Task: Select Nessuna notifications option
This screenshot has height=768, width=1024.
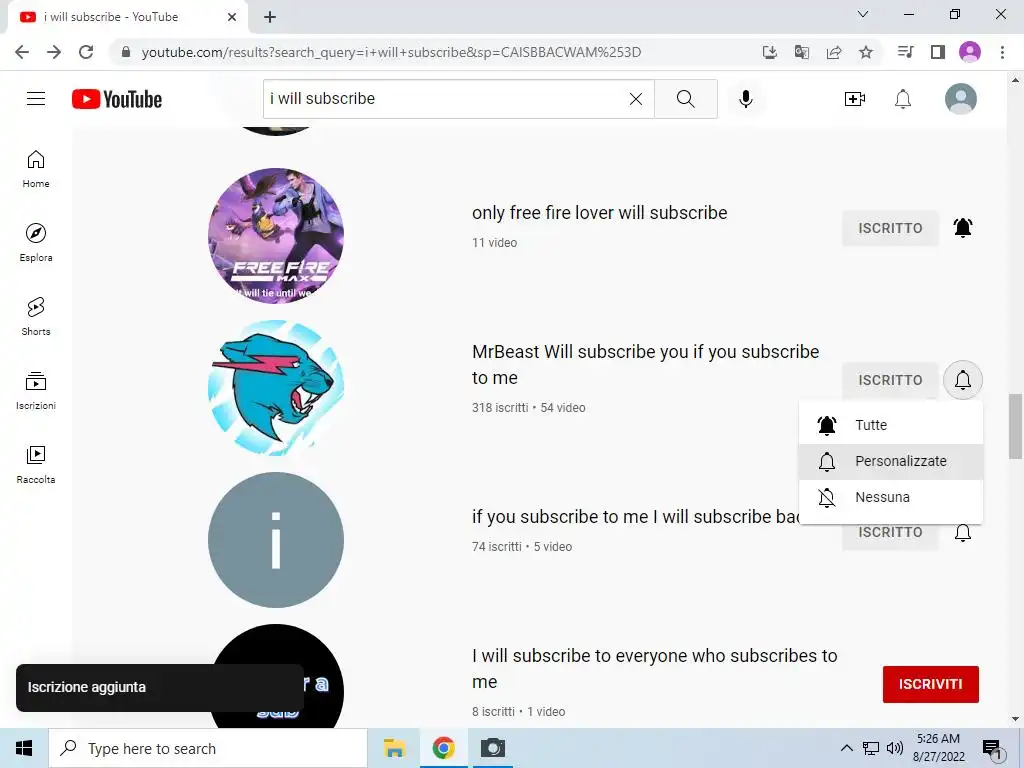Action: click(891, 497)
